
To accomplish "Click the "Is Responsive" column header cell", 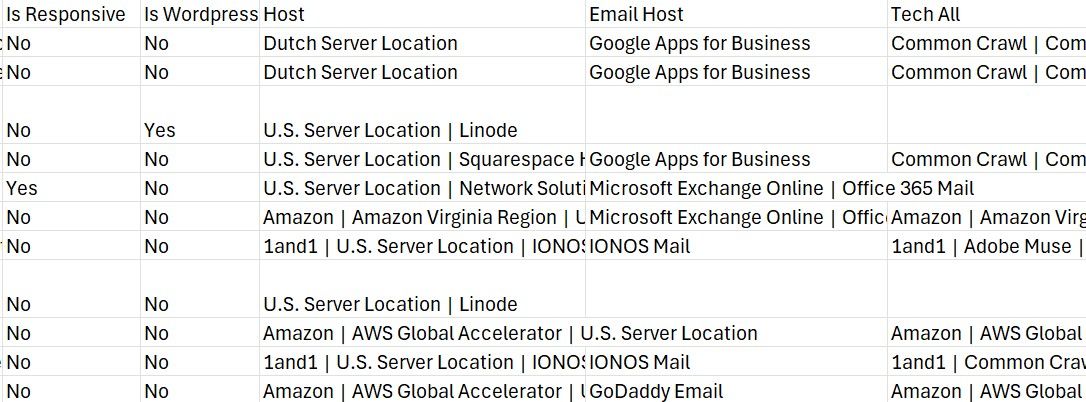I will pyautogui.click(x=66, y=14).
